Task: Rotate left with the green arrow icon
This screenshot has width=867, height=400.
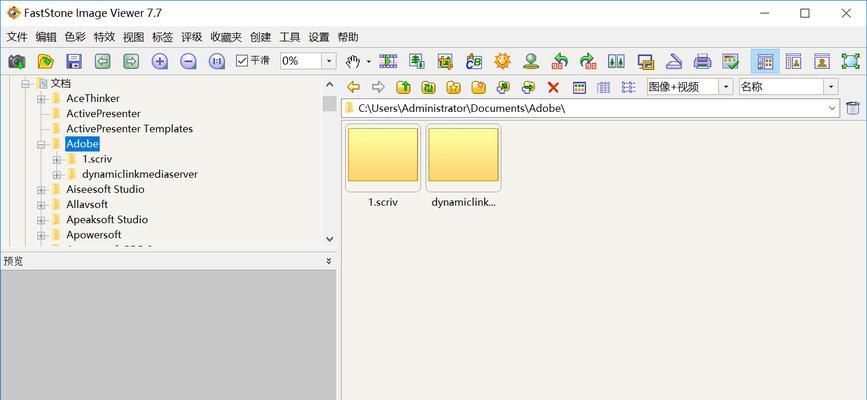Action: coord(560,61)
